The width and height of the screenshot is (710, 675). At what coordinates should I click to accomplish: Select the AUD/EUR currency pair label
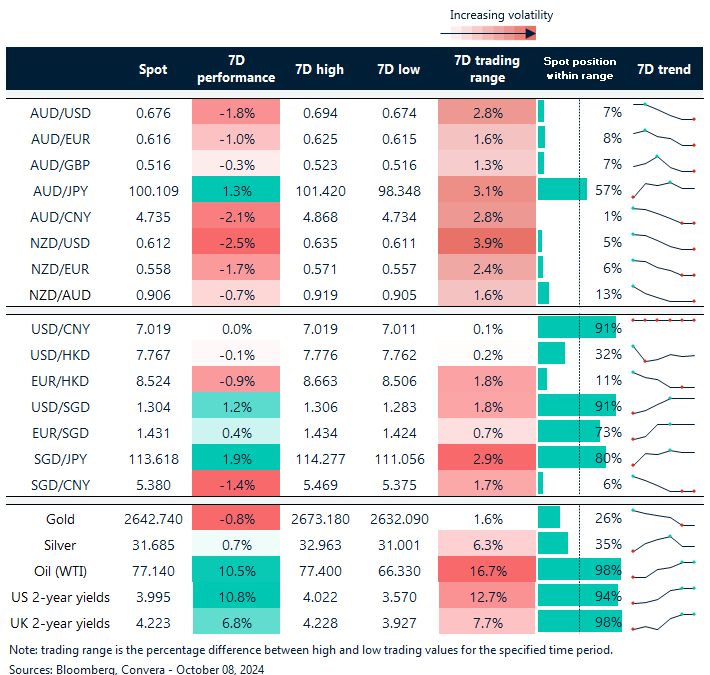point(60,139)
